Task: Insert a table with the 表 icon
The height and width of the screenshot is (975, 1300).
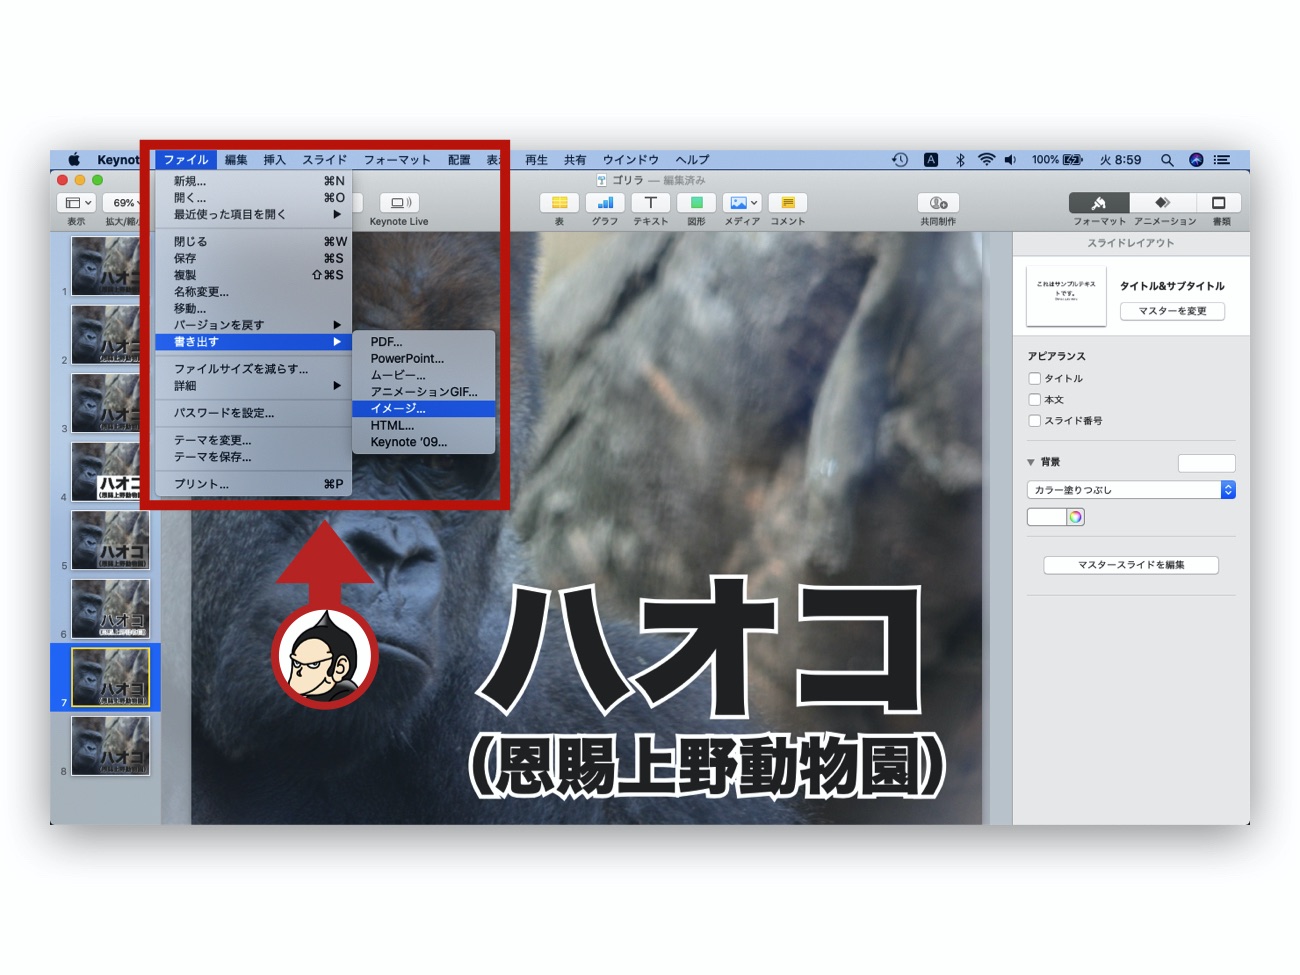Action: [x=559, y=203]
